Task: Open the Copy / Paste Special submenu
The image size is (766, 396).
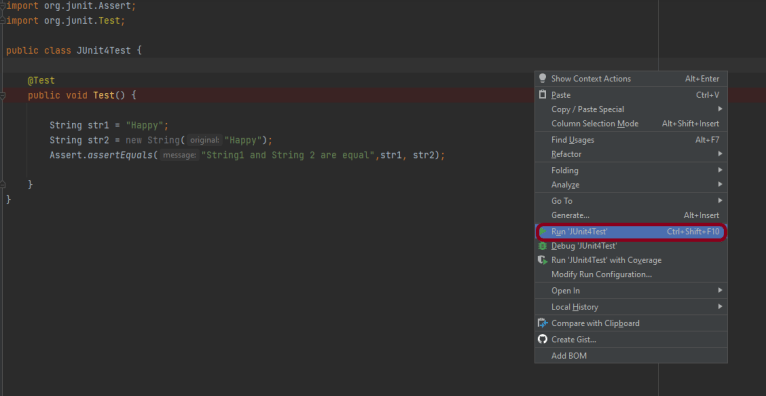Action: [631, 109]
